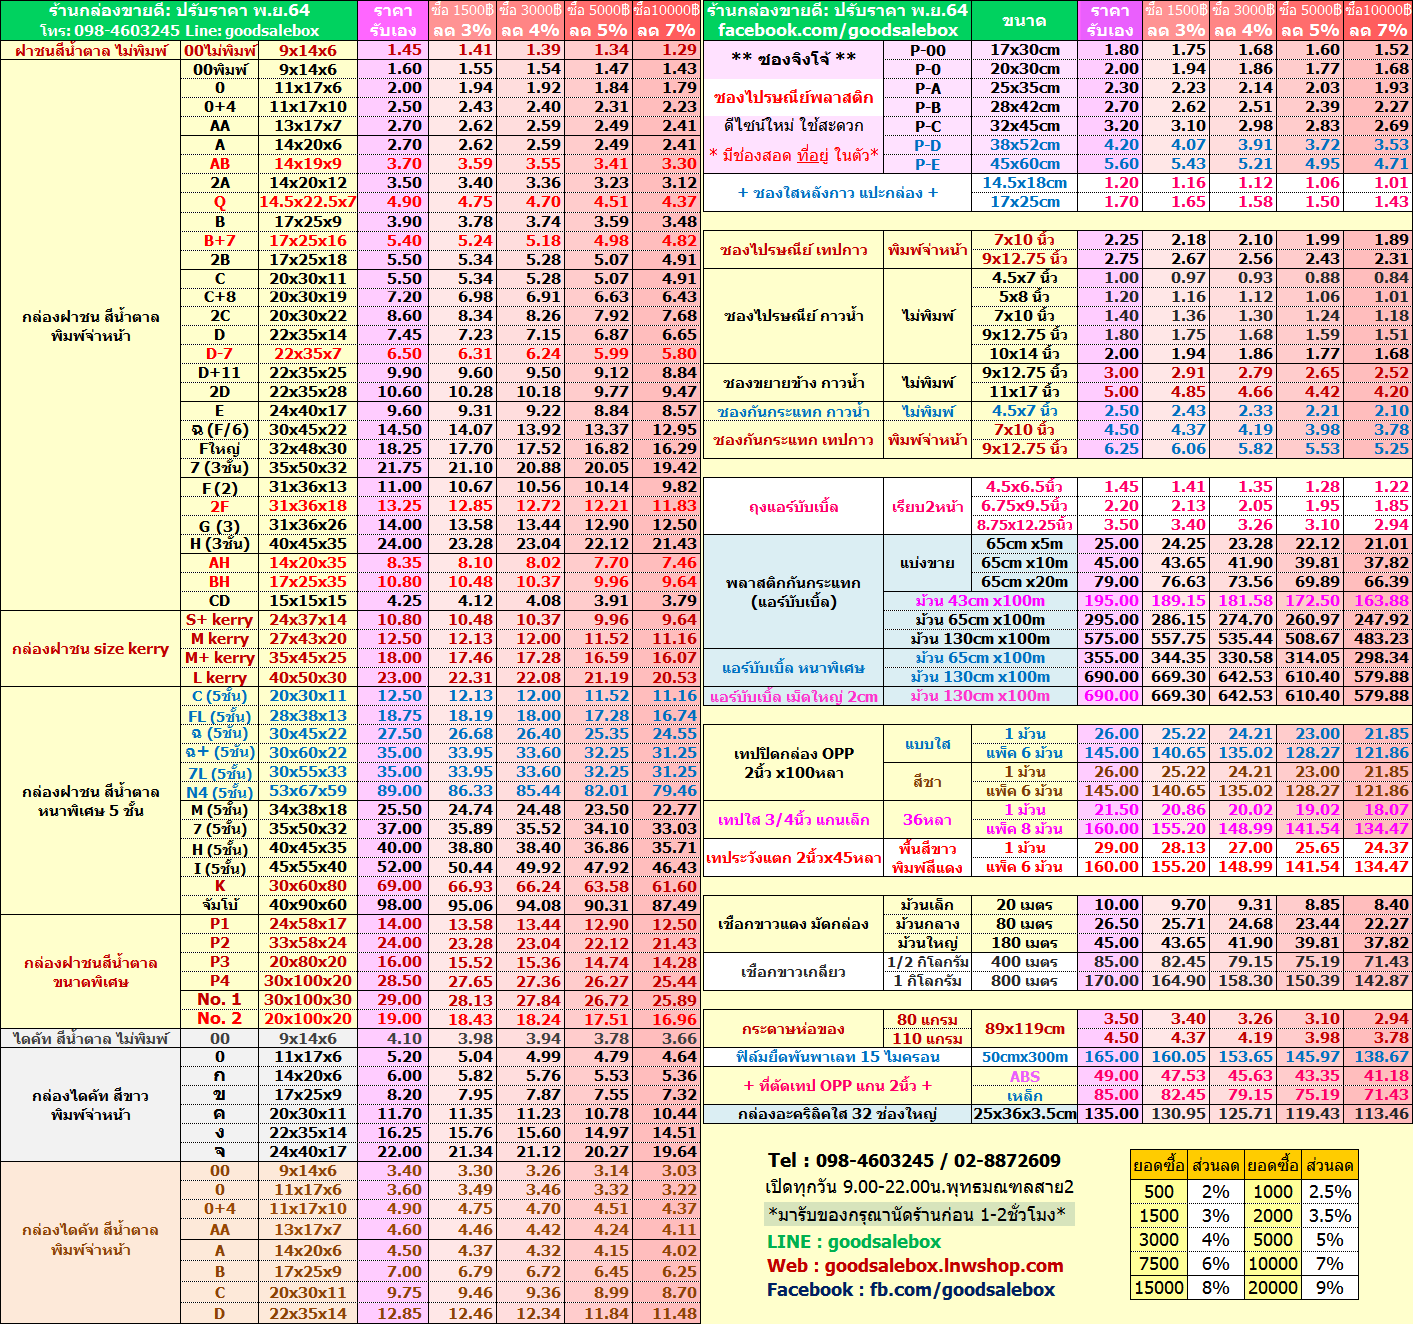Select the เชือกขาวแดง มัดกล่อง cell

click(x=793, y=924)
